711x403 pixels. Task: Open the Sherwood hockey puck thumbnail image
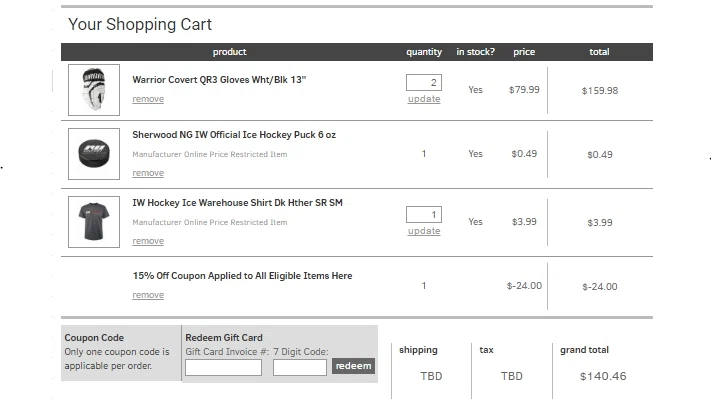coord(94,154)
